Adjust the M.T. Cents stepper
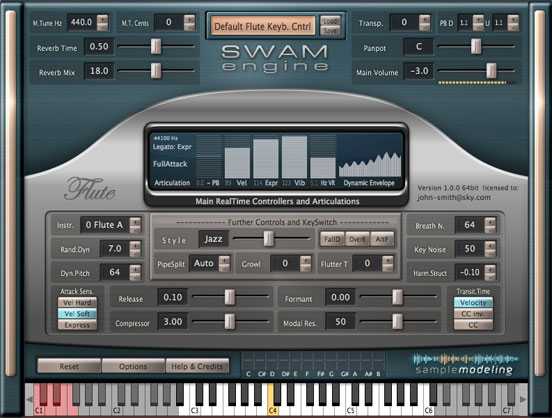Viewport: 552px width, 418px height. pos(189,23)
